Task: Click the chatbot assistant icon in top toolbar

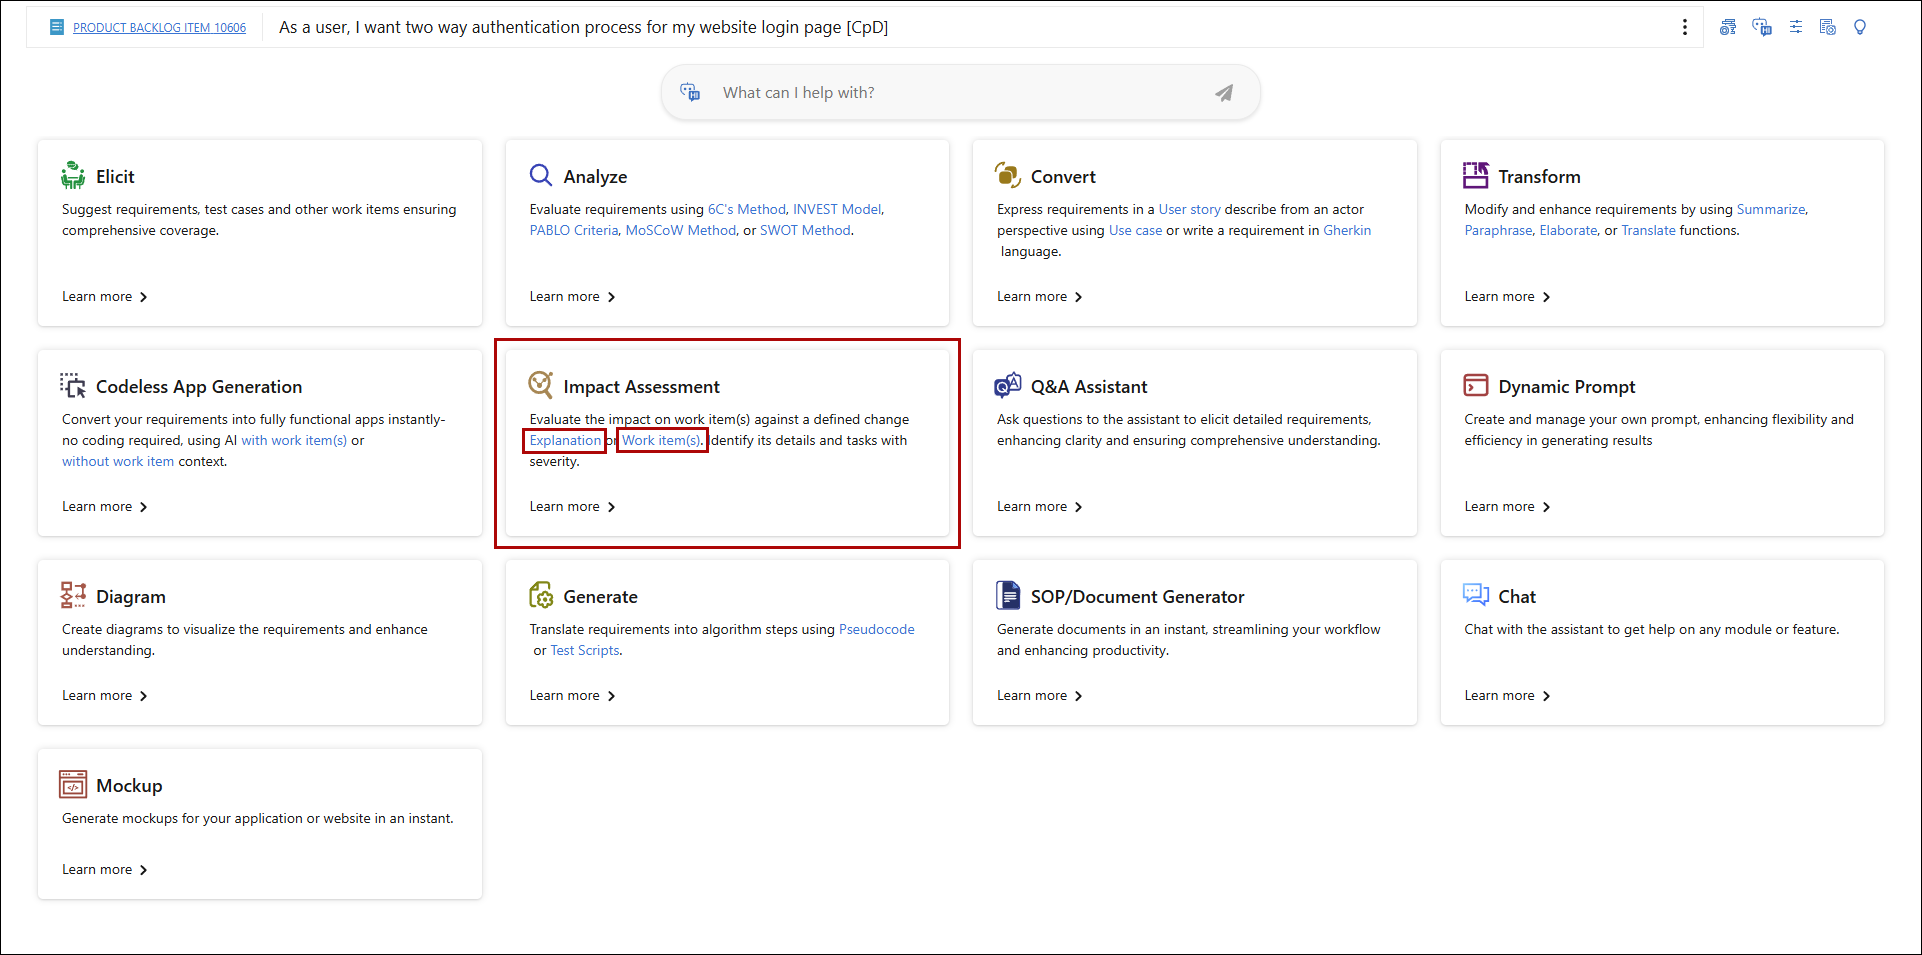Action: click(1761, 27)
